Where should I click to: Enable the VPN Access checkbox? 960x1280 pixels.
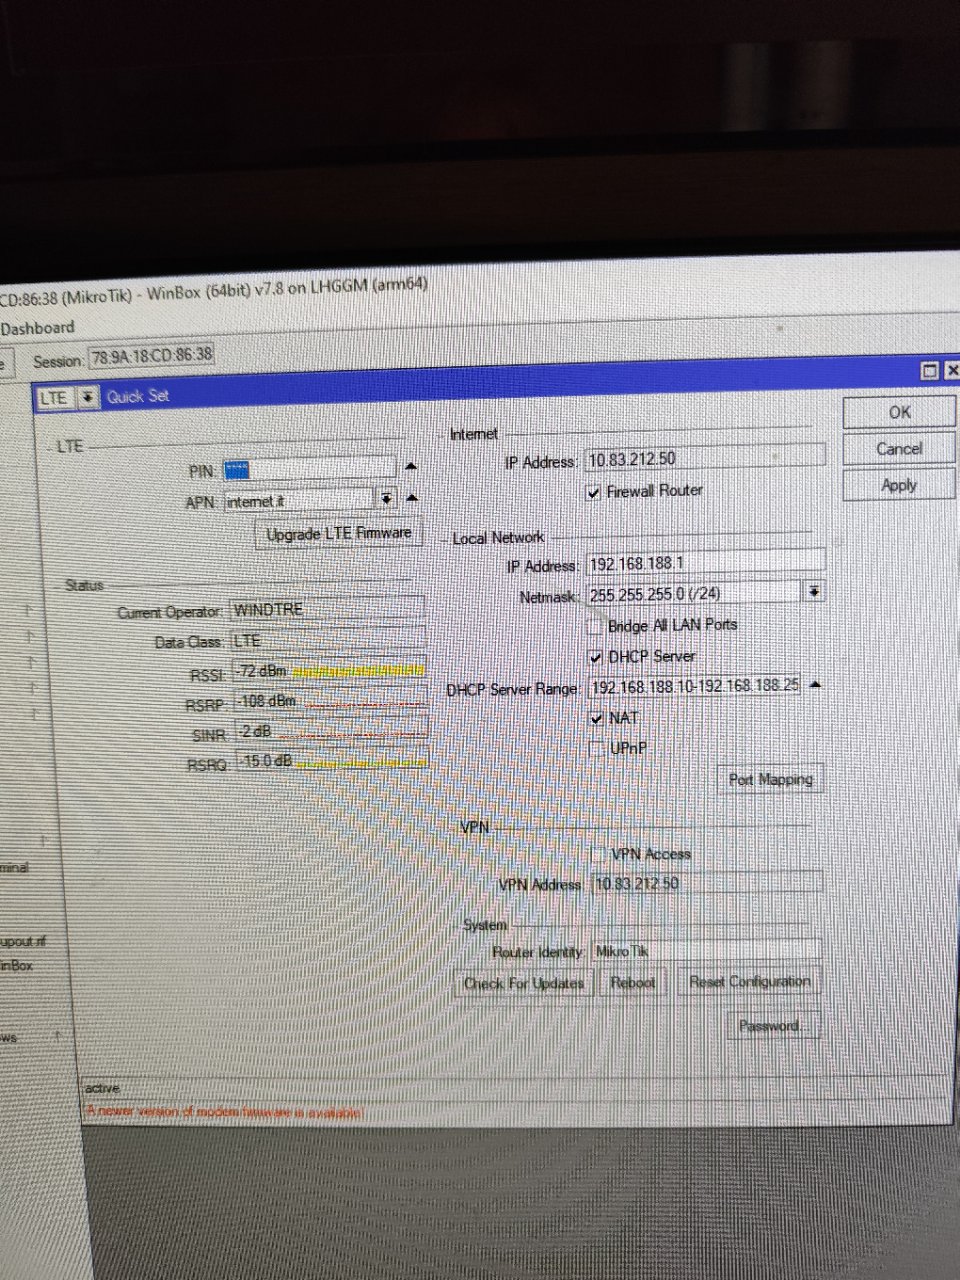pos(599,855)
